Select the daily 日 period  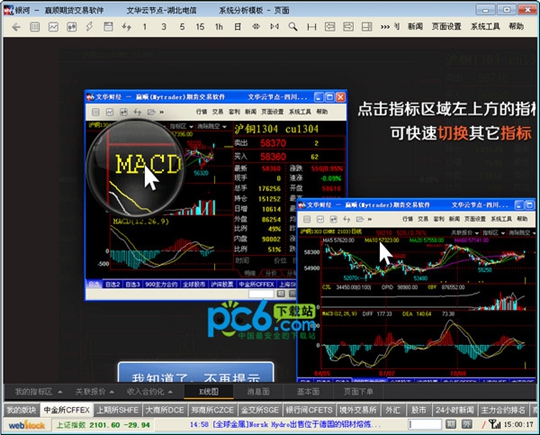coord(238,27)
